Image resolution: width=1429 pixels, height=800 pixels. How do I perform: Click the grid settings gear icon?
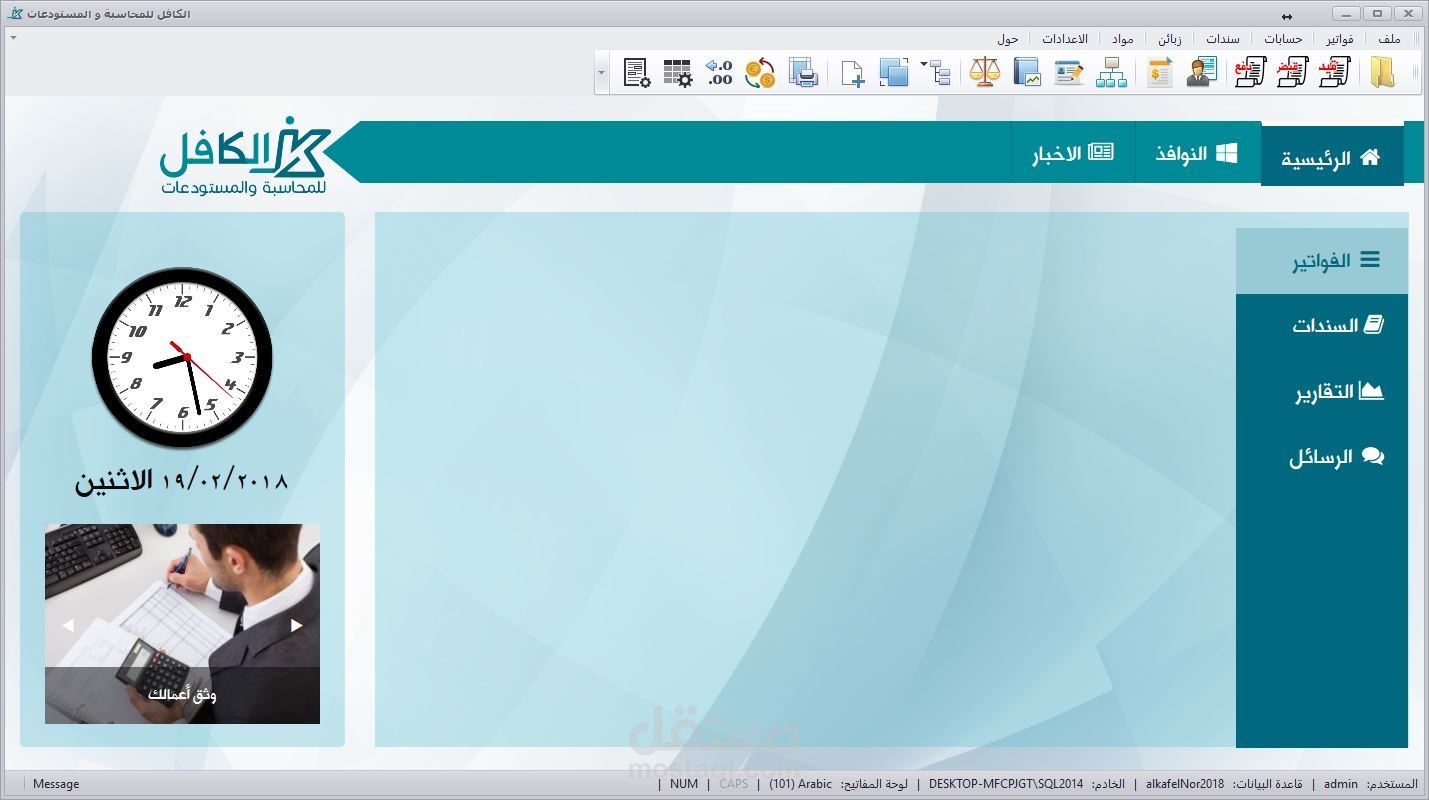(677, 72)
